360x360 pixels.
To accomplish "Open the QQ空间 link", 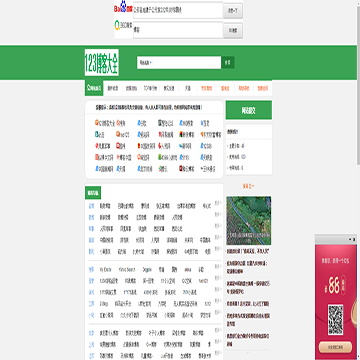I will [187, 281].
